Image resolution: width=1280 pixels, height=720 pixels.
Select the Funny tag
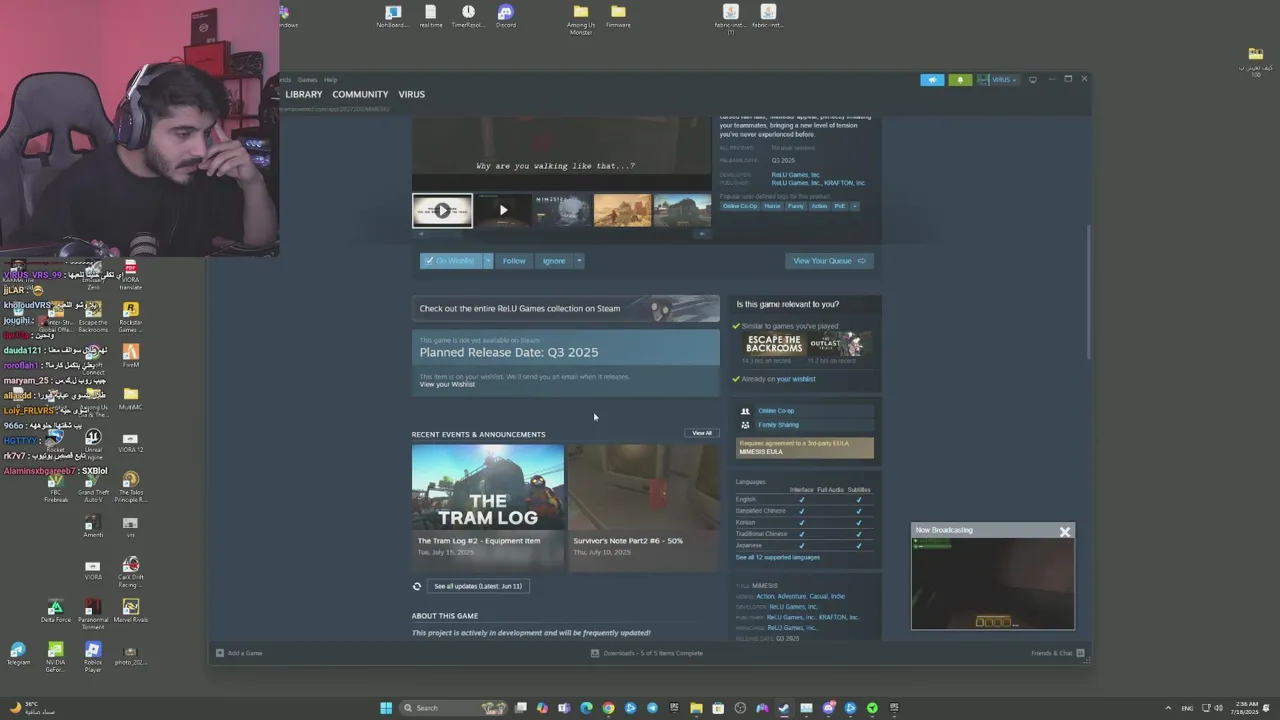pos(795,206)
